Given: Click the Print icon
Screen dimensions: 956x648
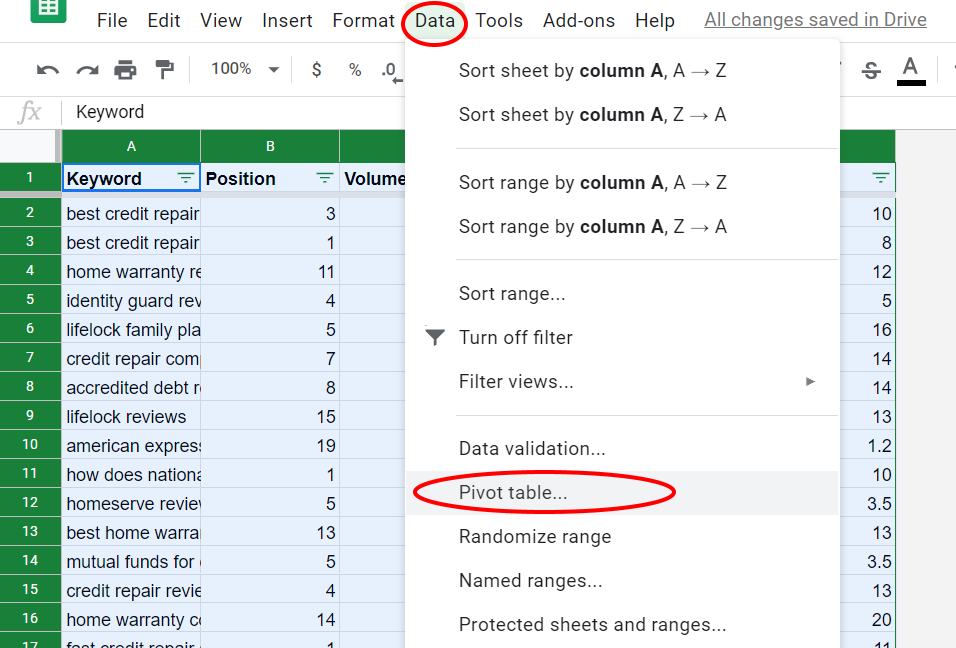Looking at the screenshot, I should pos(126,70).
